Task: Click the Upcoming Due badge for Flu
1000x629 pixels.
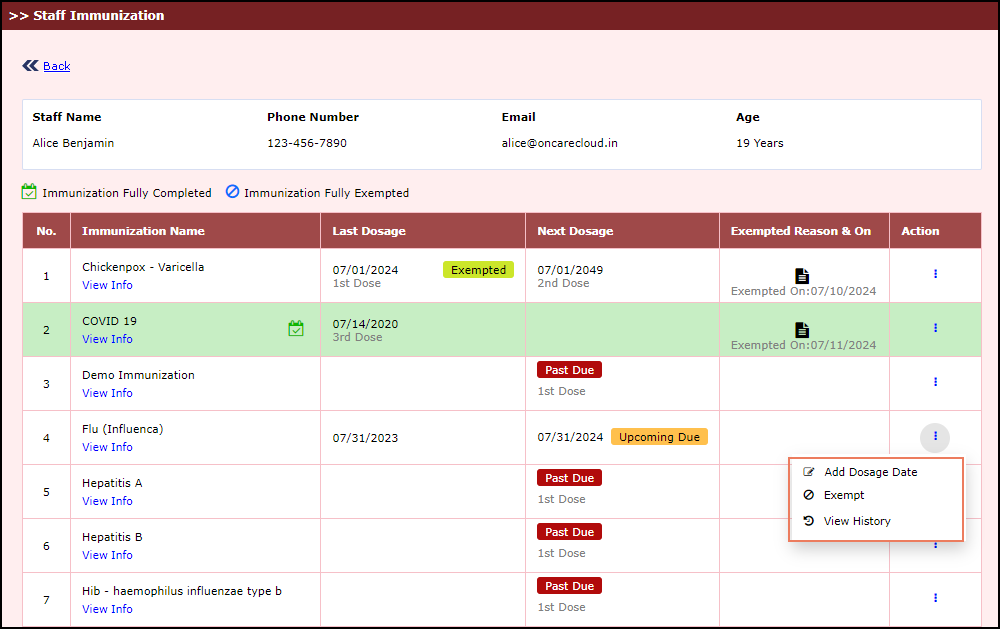Action: 659,437
